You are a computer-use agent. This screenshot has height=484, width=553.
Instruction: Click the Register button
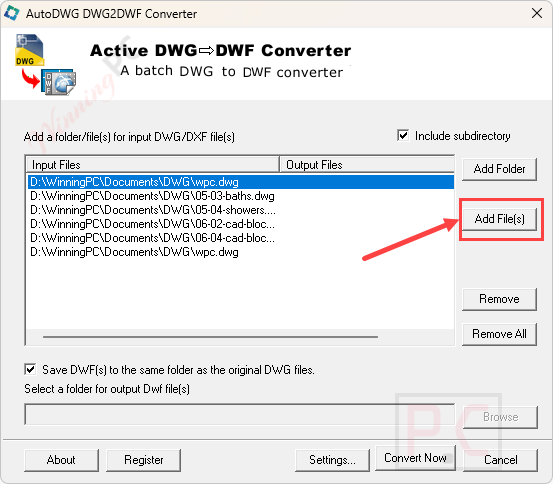click(144, 460)
